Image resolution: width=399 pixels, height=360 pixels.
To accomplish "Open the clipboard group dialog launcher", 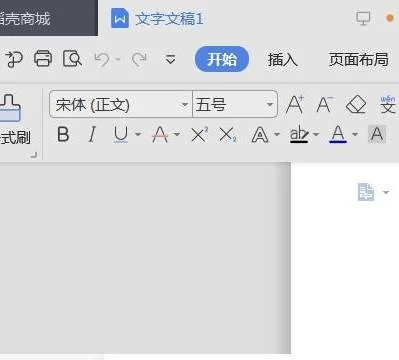I will [x=34, y=154].
